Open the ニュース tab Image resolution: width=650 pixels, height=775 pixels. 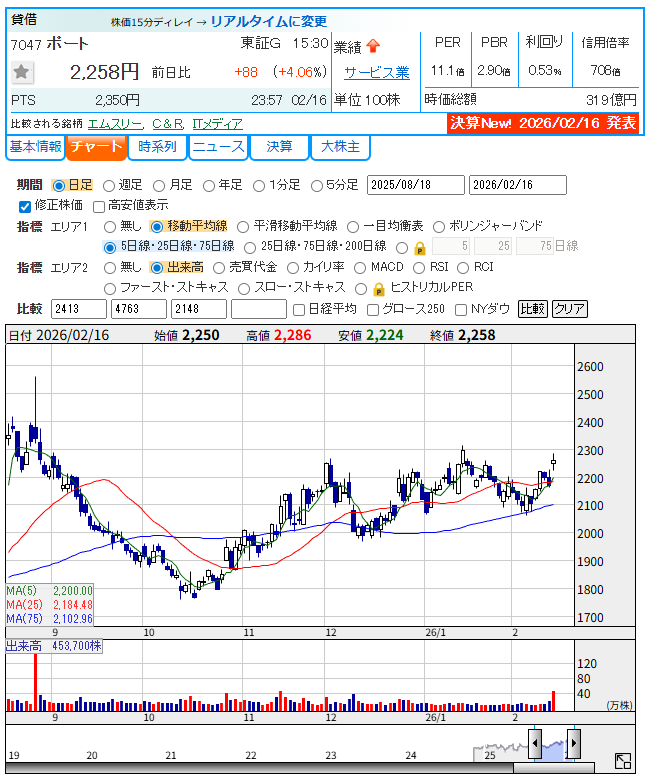(218, 147)
